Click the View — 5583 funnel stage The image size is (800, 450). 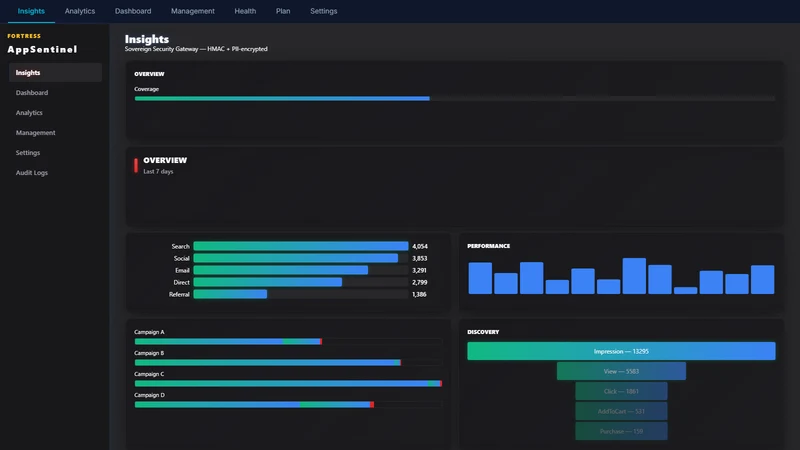pos(621,371)
